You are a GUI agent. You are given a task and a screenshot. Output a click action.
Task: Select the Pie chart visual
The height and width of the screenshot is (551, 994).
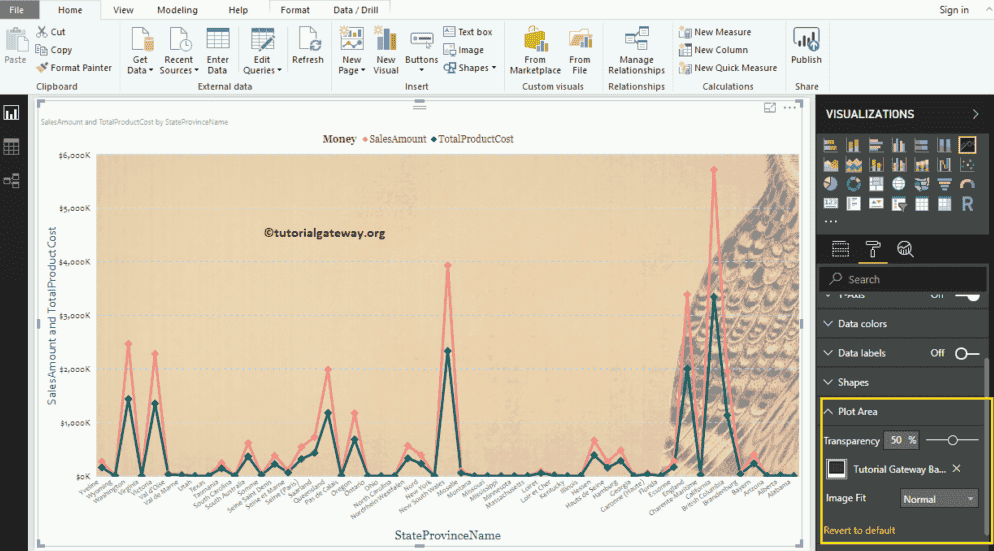830,184
